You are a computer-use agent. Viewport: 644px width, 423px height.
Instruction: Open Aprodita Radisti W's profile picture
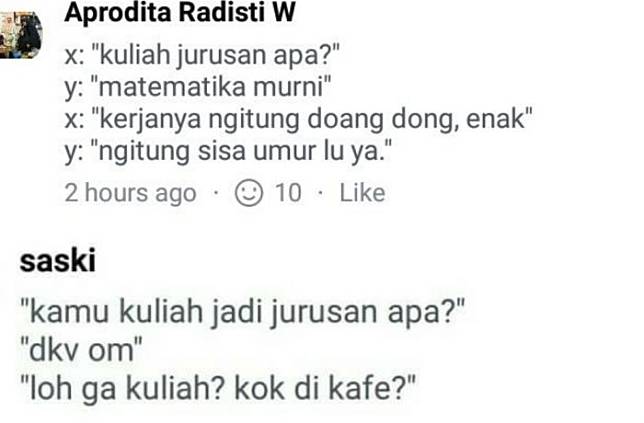tap(21, 34)
